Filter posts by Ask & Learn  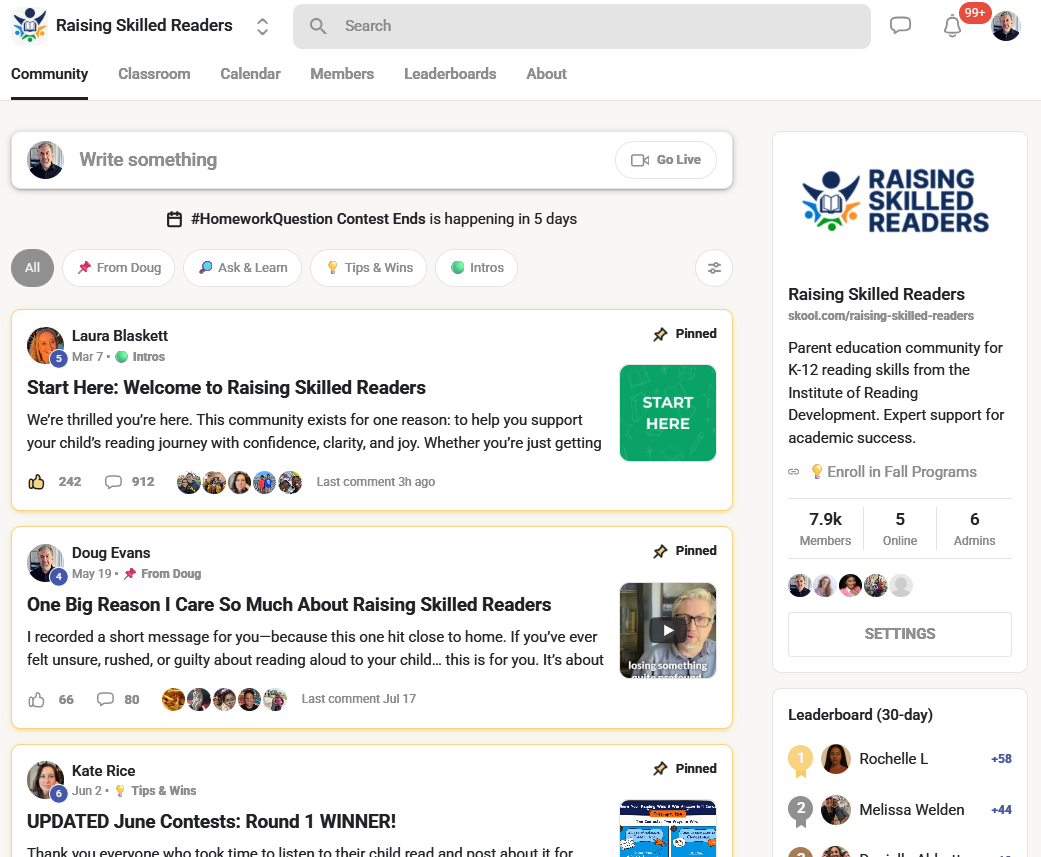(x=243, y=268)
